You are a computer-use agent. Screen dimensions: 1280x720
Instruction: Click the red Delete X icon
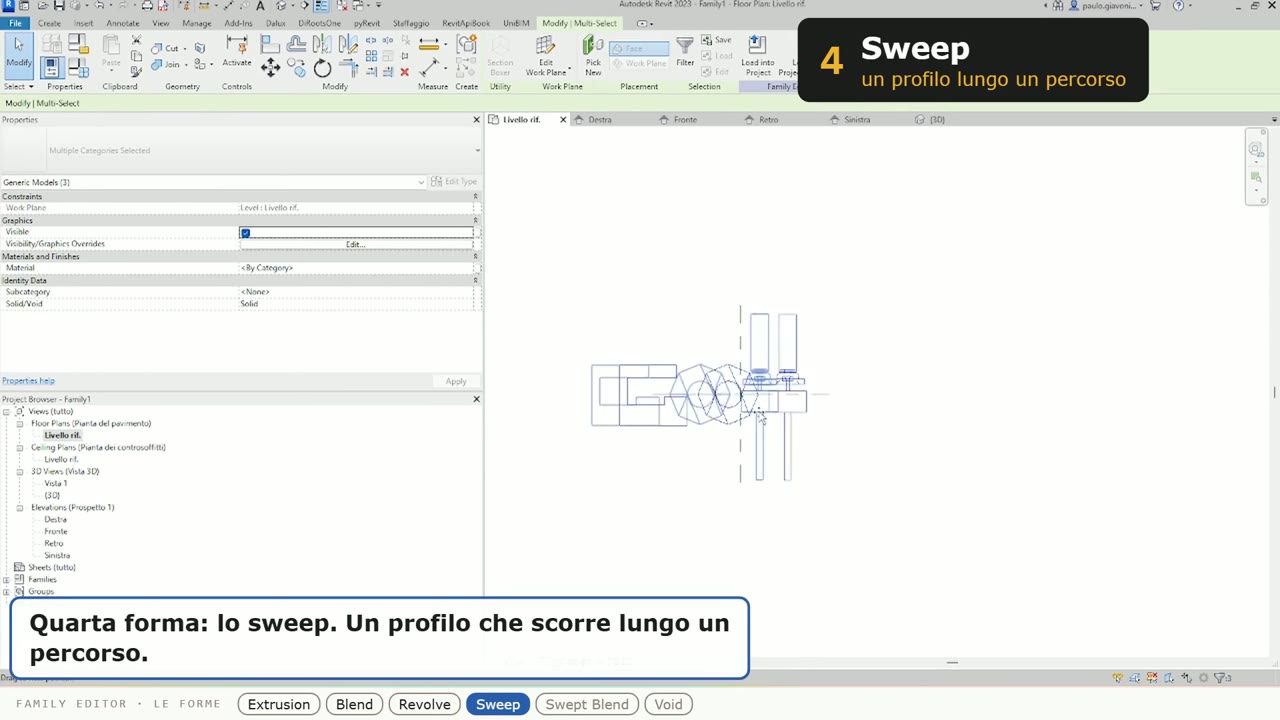point(404,72)
